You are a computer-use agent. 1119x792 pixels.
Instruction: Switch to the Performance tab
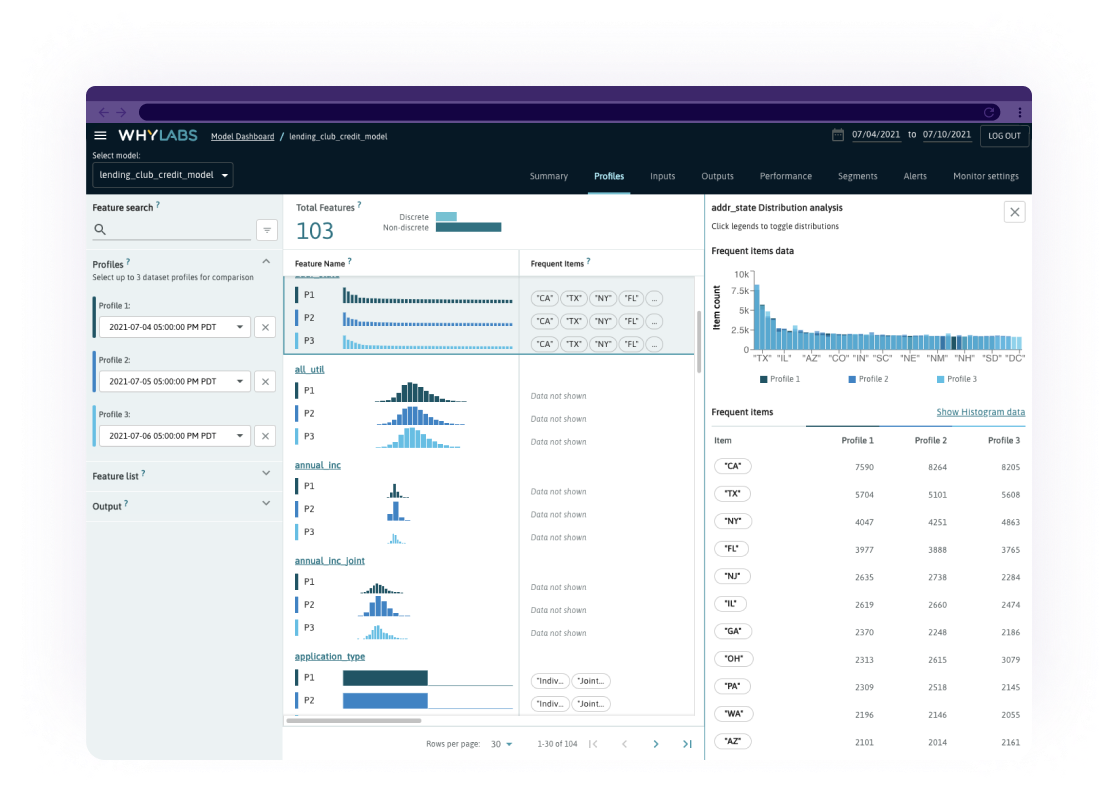(785, 176)
